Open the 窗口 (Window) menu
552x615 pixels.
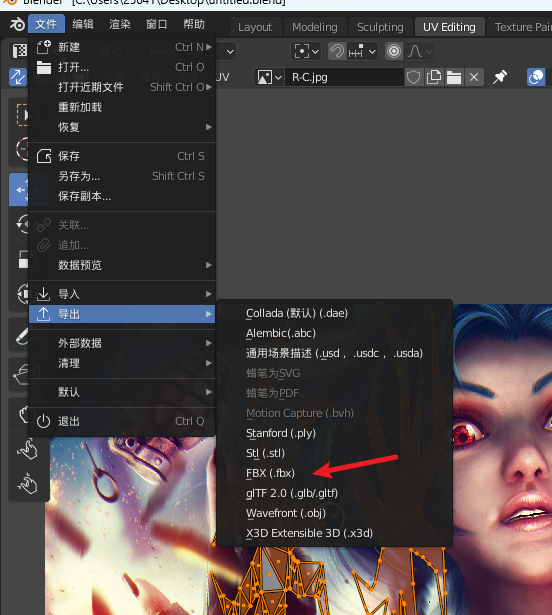pos(157,24)
